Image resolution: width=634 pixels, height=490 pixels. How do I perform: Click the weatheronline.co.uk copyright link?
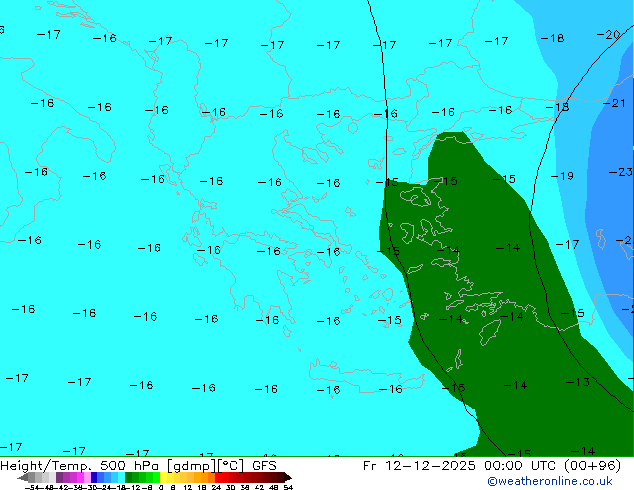point(550,481)
